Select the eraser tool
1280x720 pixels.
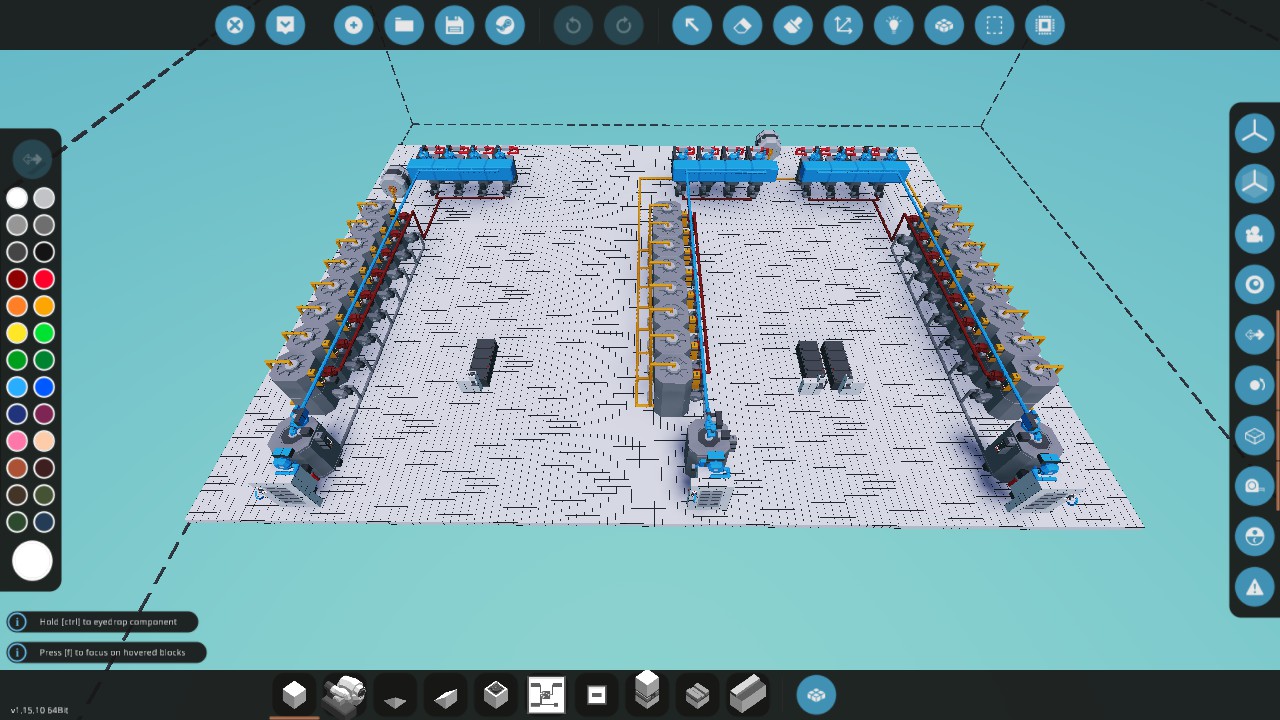(742, 25)
